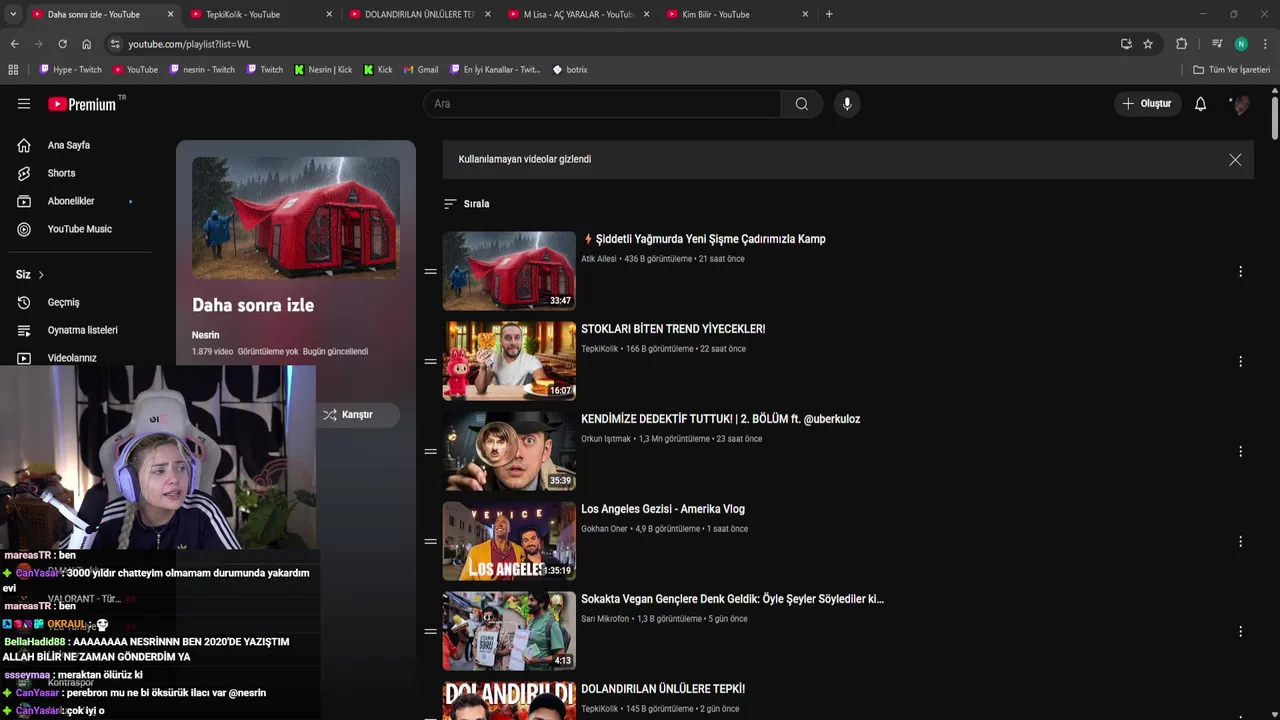Reload the page in Chrome
This screenshot has height=720, width=1280.
[x=62, y=44]
